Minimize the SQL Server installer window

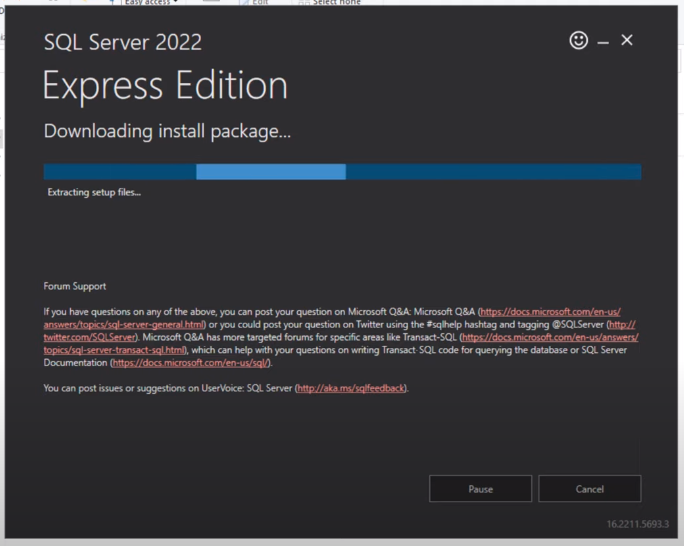pos(603,42)
